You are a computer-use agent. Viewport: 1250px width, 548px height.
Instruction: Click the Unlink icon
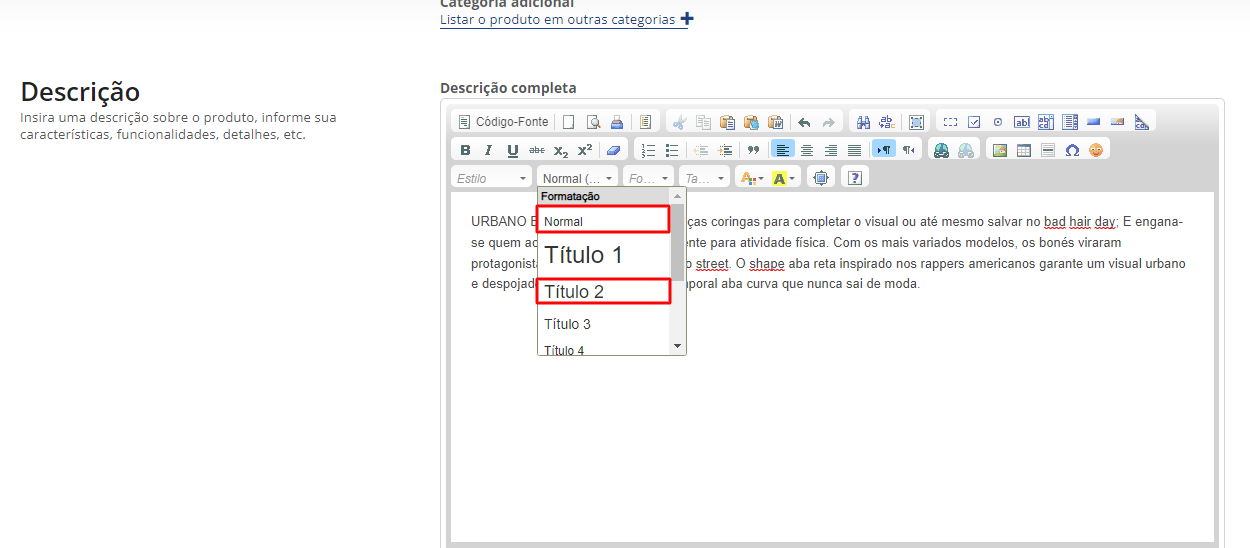[x=966, y=150]
